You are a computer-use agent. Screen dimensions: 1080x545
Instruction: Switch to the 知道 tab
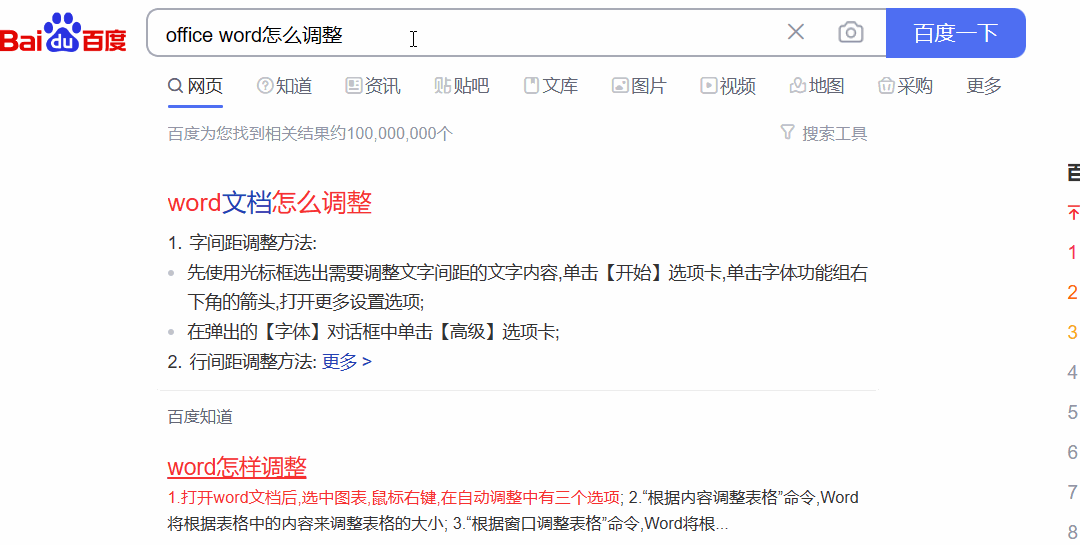click(284, 86)
